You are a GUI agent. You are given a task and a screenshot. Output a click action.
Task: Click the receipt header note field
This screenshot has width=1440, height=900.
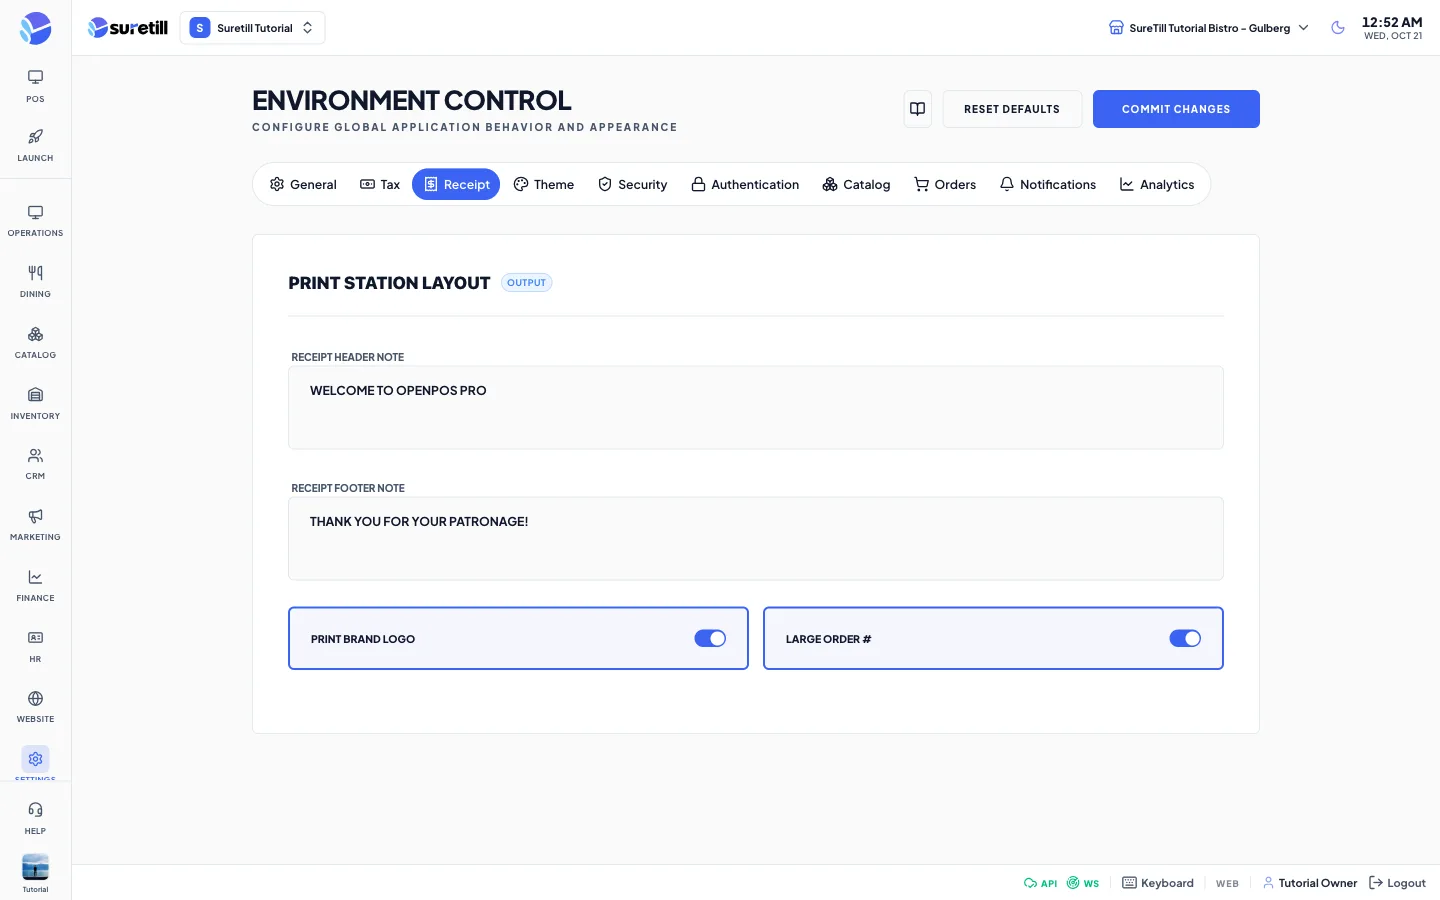[756, 407]
